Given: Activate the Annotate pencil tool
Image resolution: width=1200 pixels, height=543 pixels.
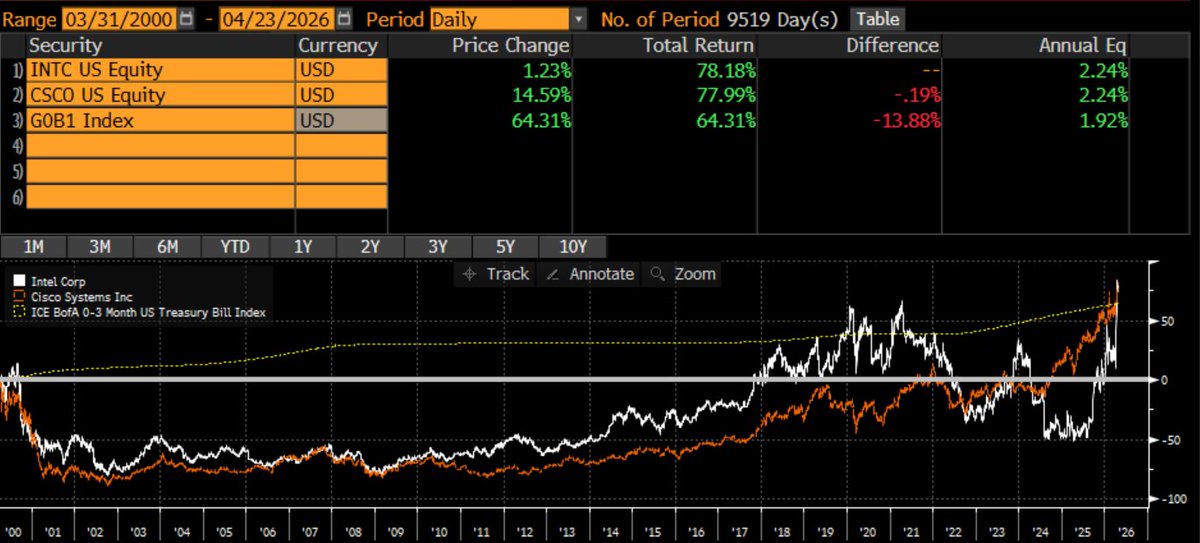Looking at the screenshot, I should coord(591,273).
